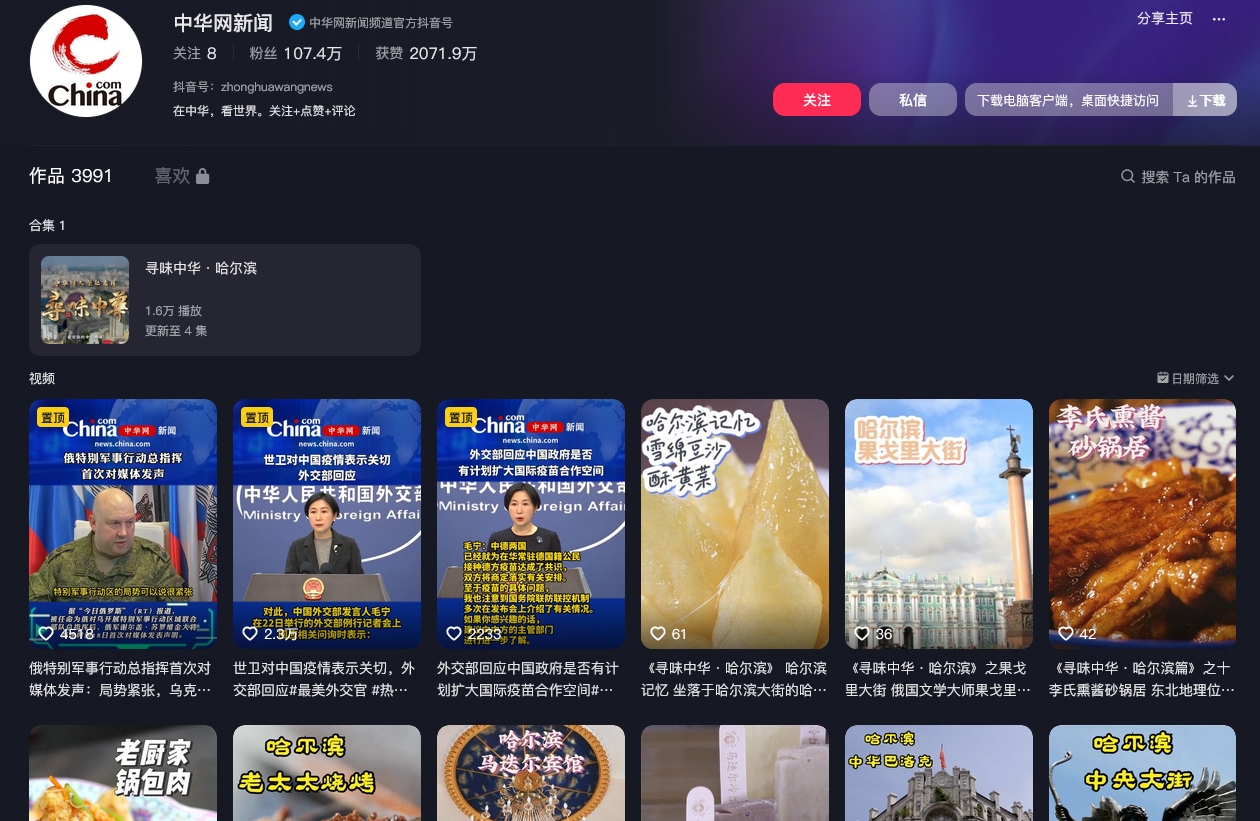1260x821 pixels.
Task: Open video 哈尔滨老太太烧烤
Action: click(327, 773)
